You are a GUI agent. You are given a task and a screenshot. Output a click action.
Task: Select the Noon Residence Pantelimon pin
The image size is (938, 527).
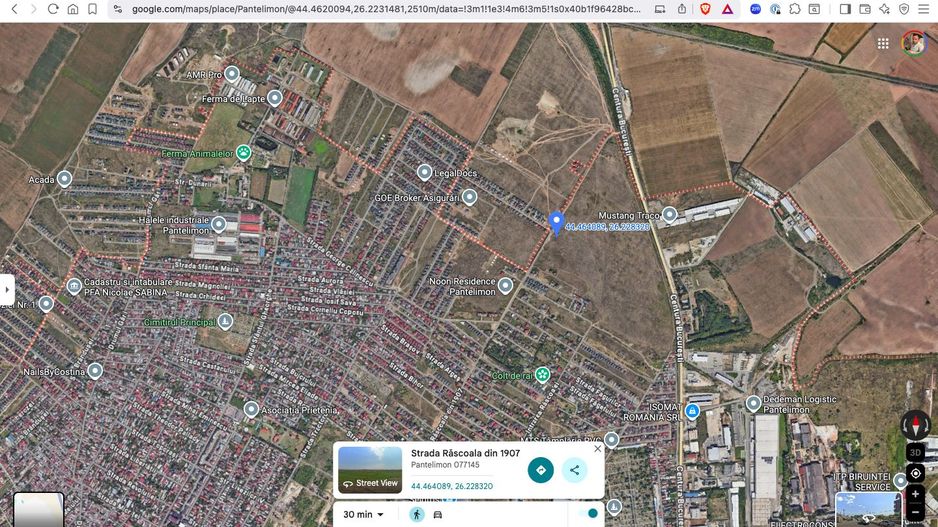pyautogui.click(x=505, y=286)
